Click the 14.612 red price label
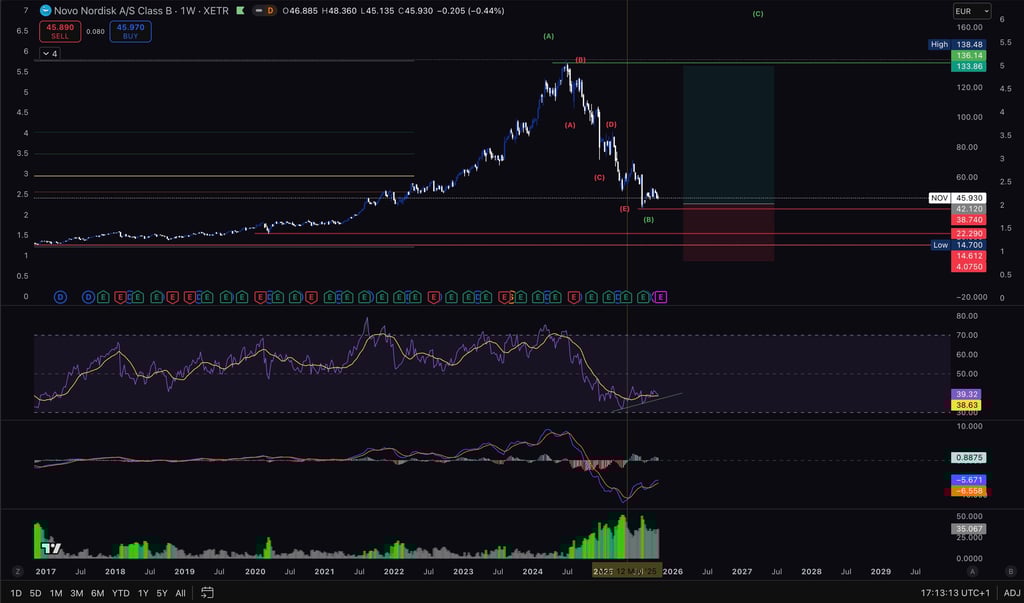 point(969,256)
